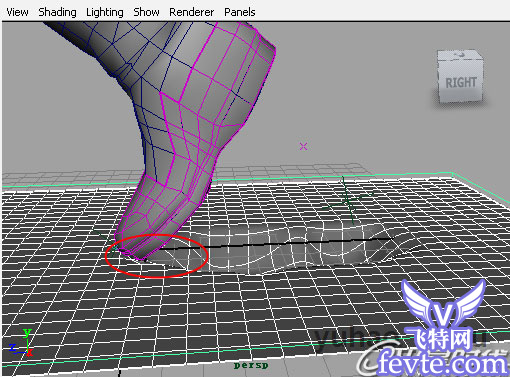This screenshot has width=510, height=377.
Task: Click the RIGHT face of the ViewCube
Action: tap(461, 83)
